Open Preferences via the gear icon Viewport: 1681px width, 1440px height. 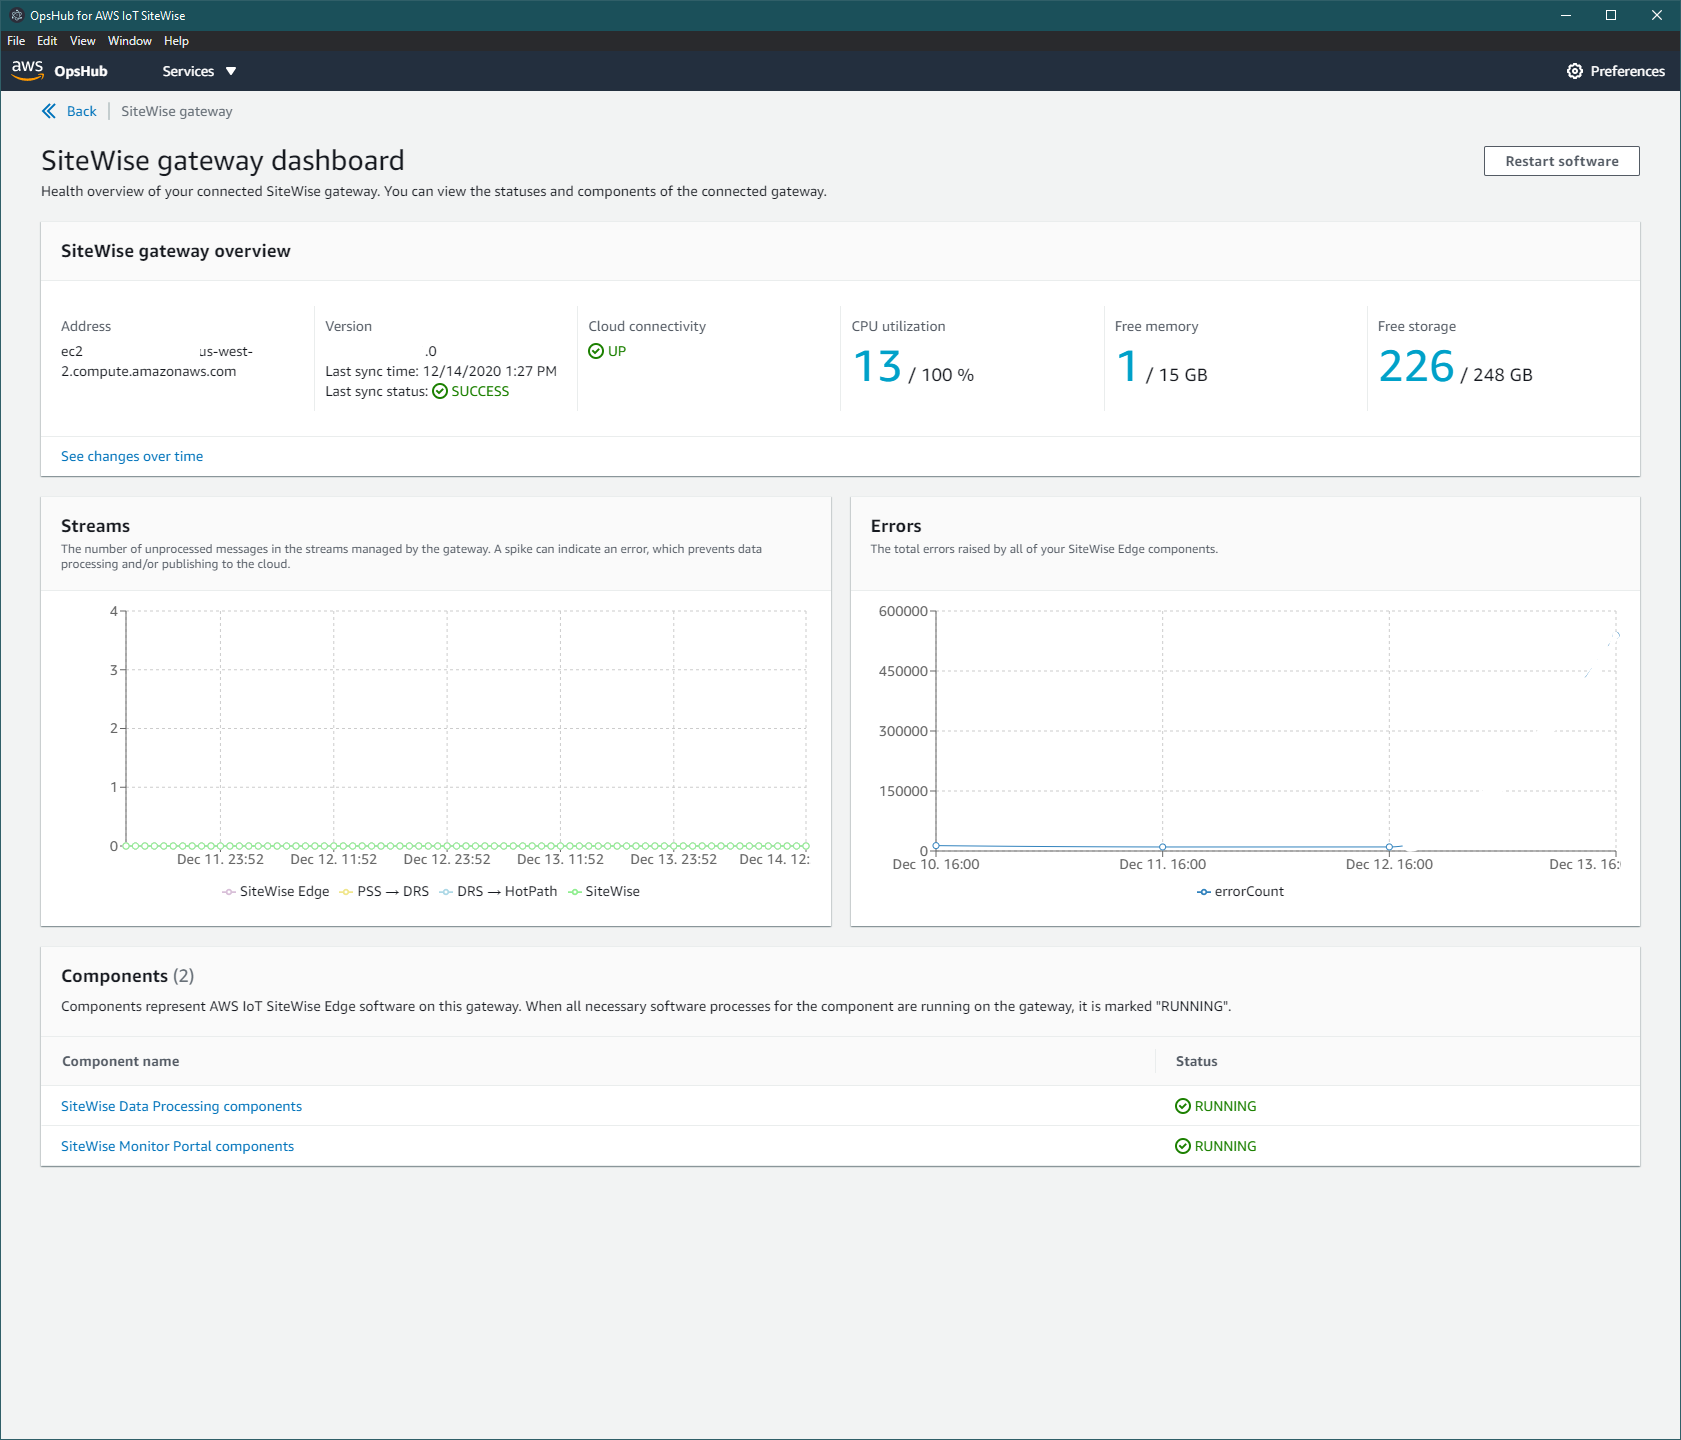point(1575,71)
